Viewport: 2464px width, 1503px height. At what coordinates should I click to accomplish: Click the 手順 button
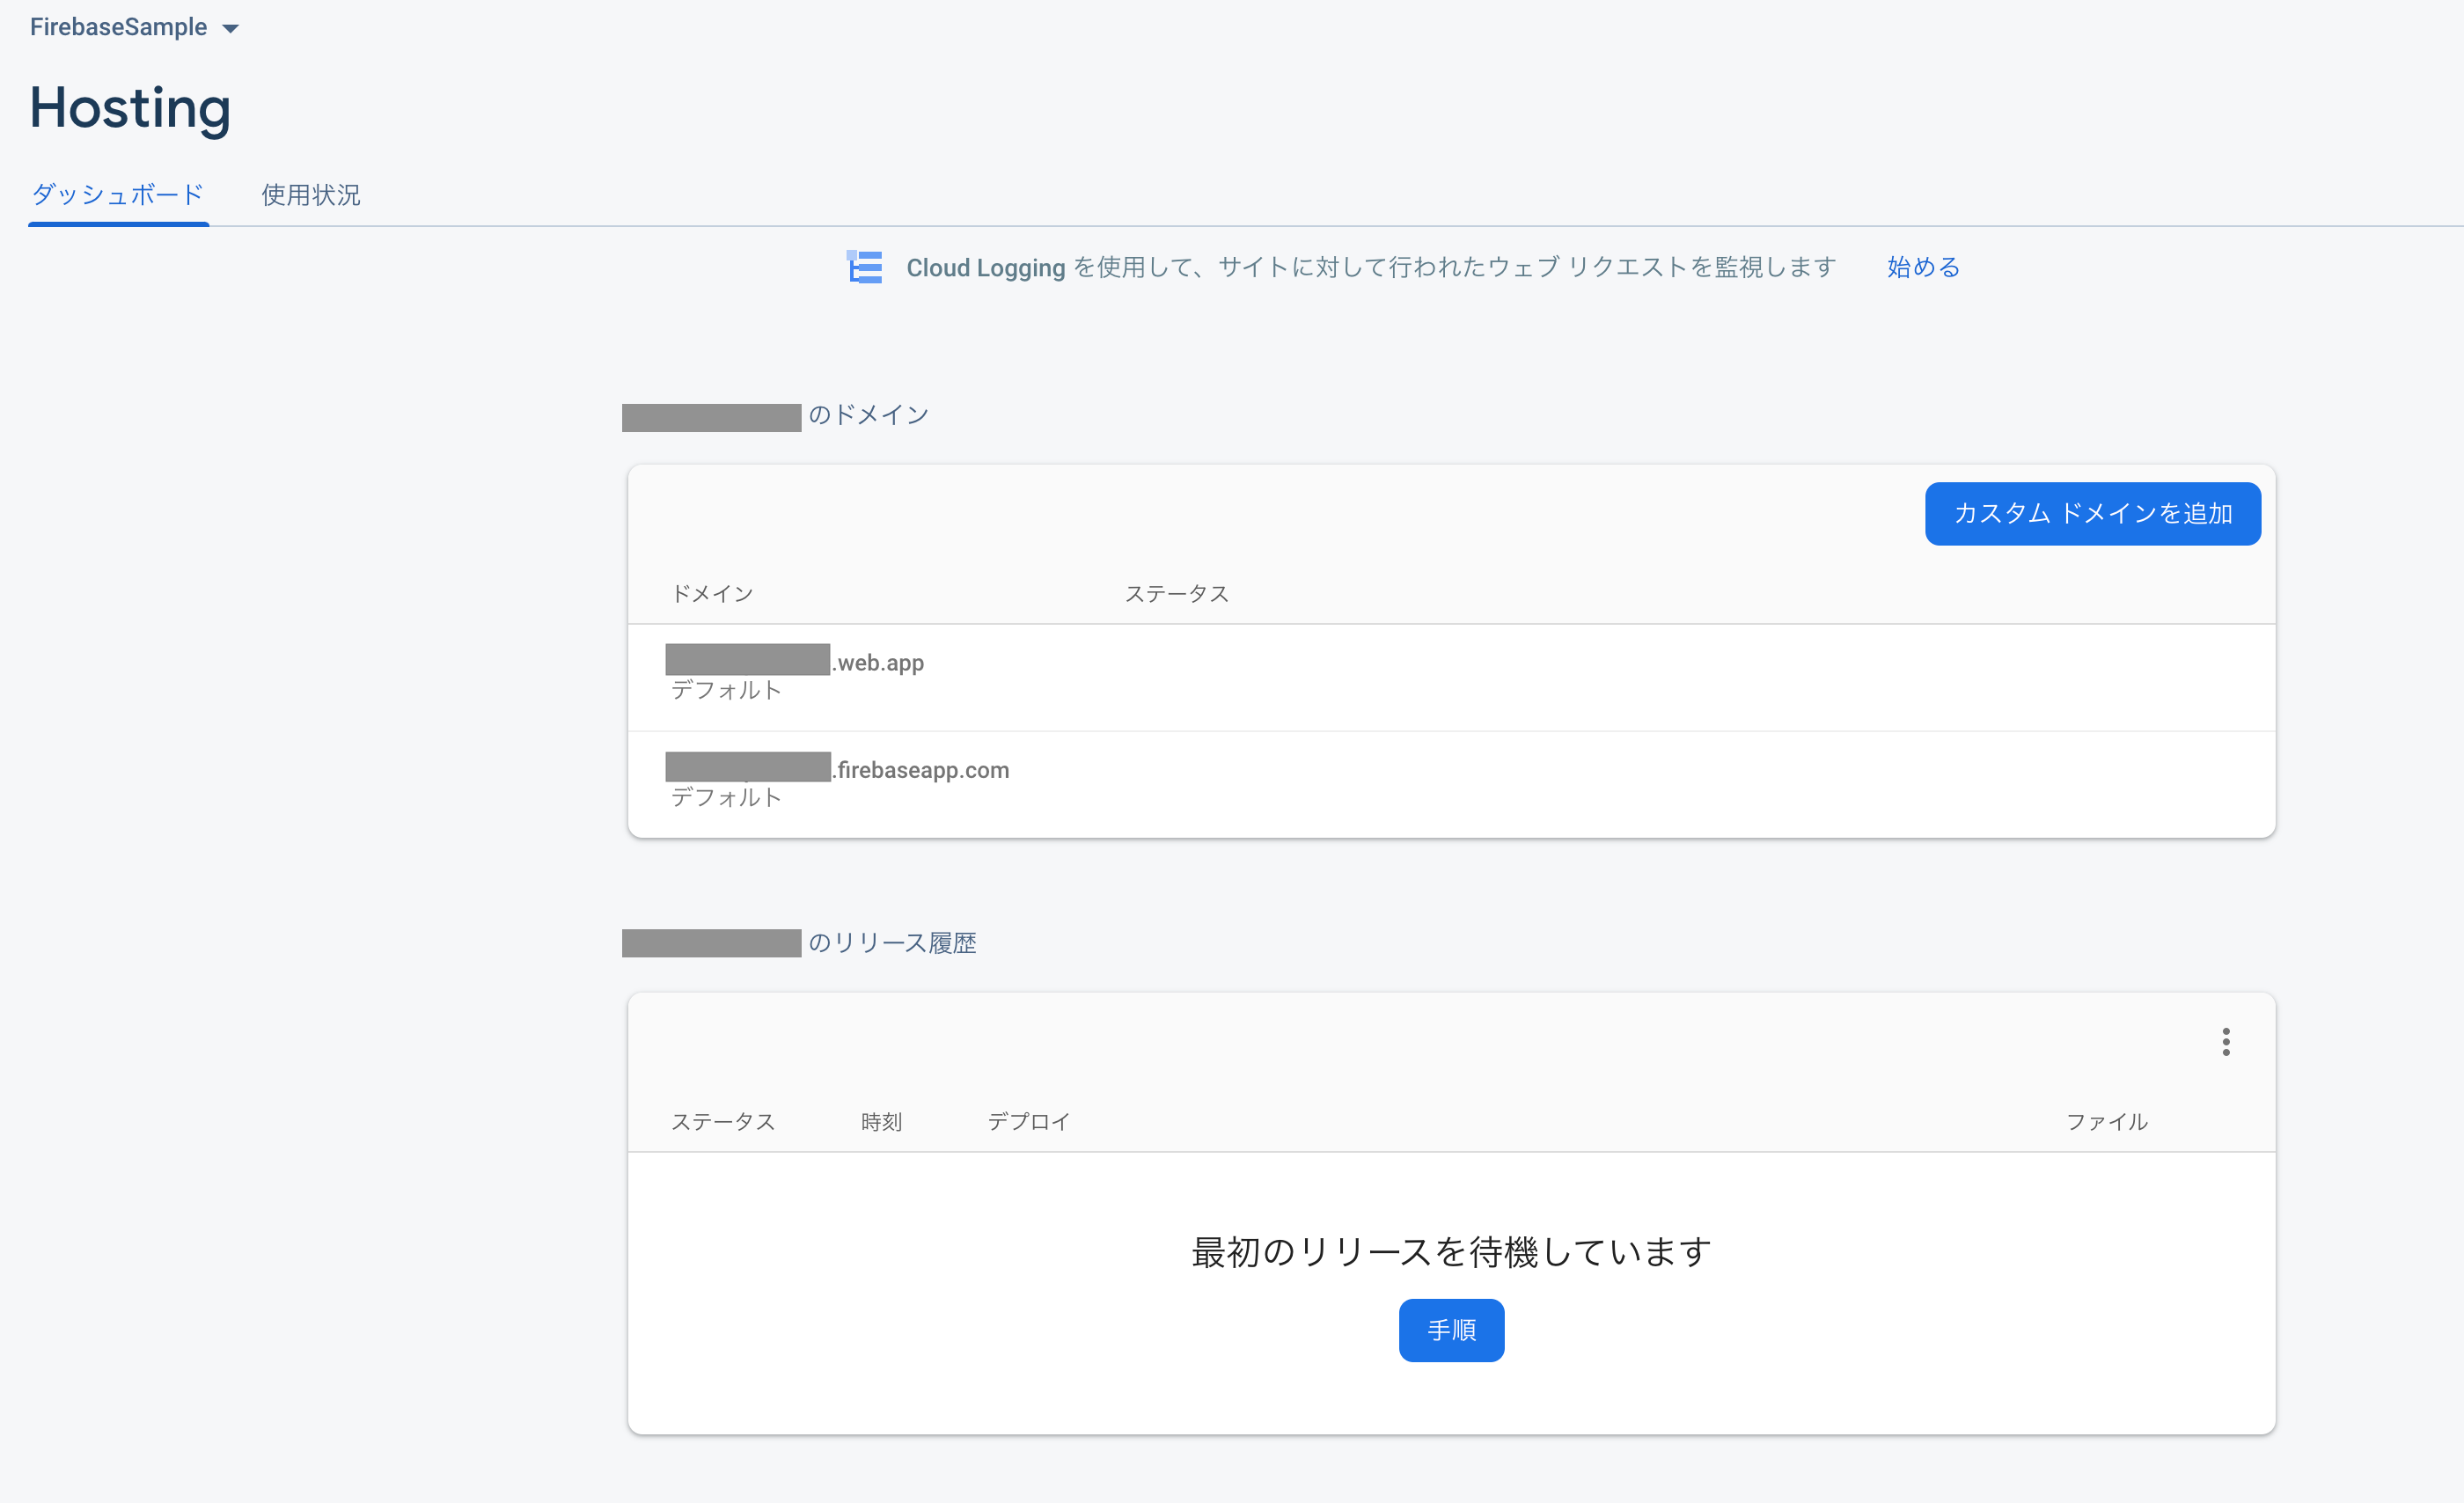click(x=1451, y=1330)
